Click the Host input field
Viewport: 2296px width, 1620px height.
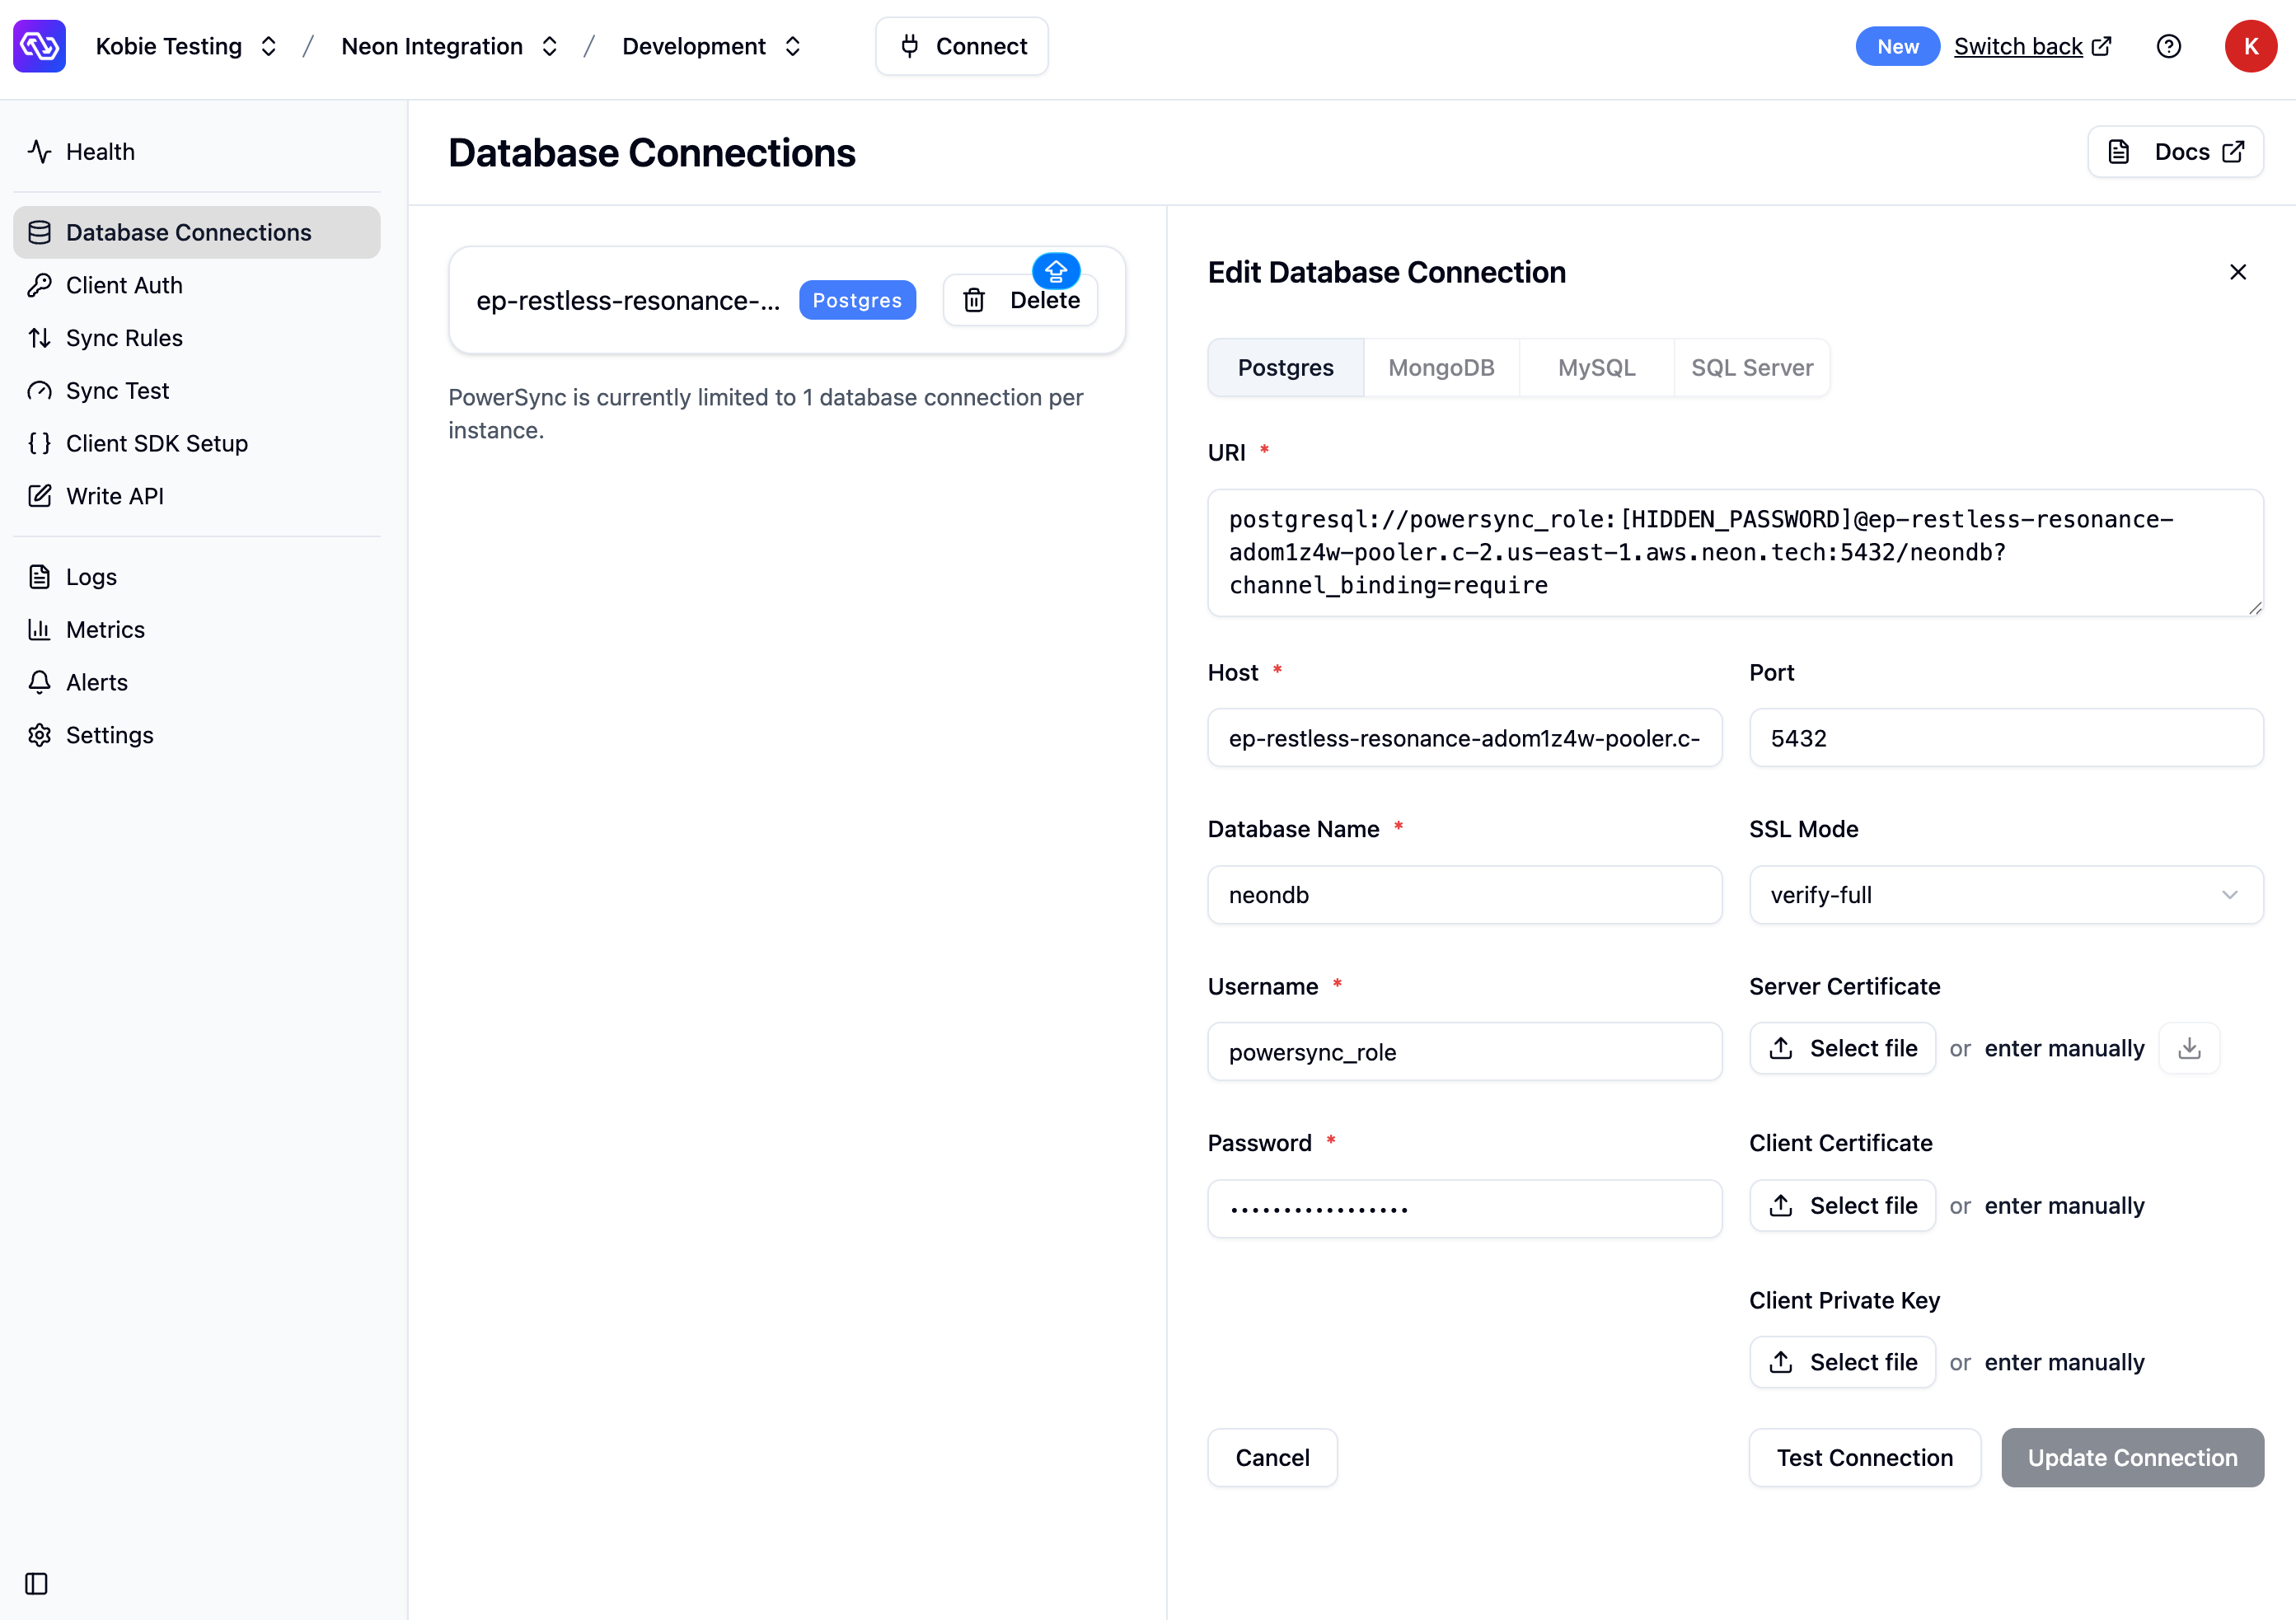point(1464,738)
